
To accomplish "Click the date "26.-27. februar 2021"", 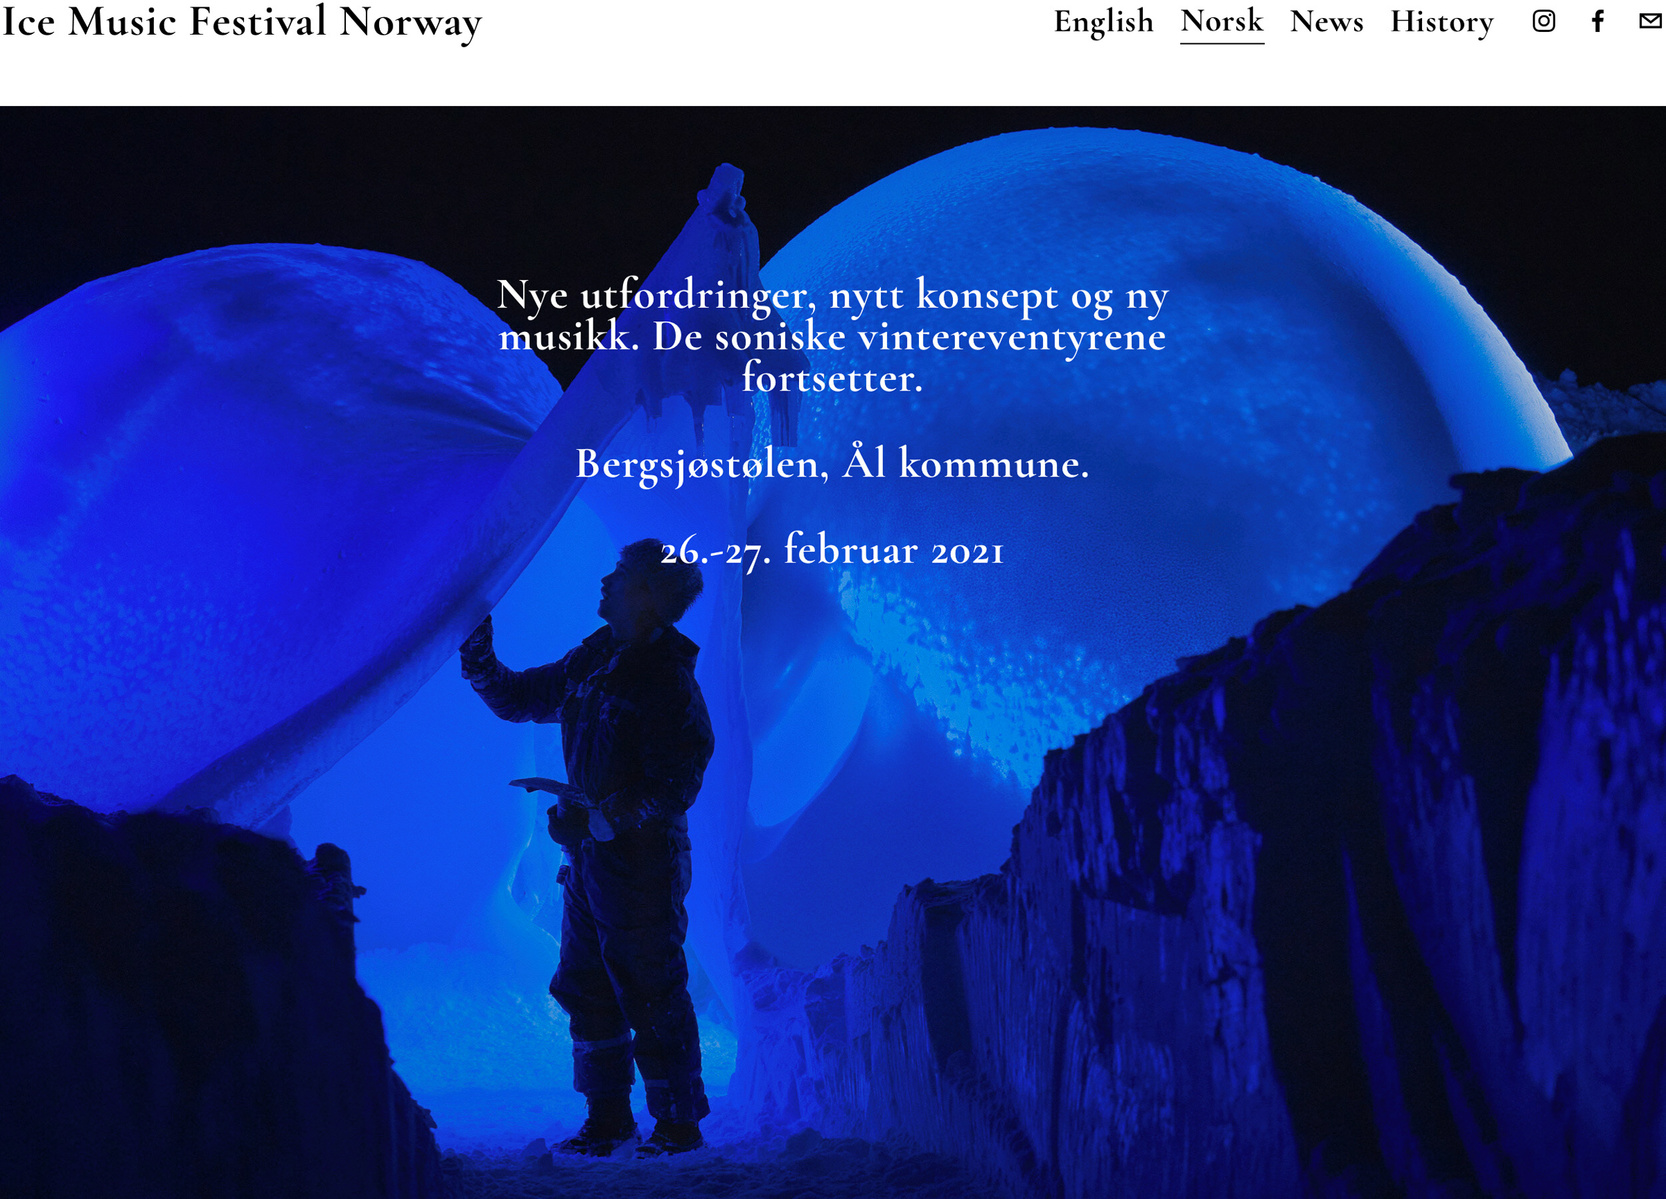I will click(x=832, y=551).
